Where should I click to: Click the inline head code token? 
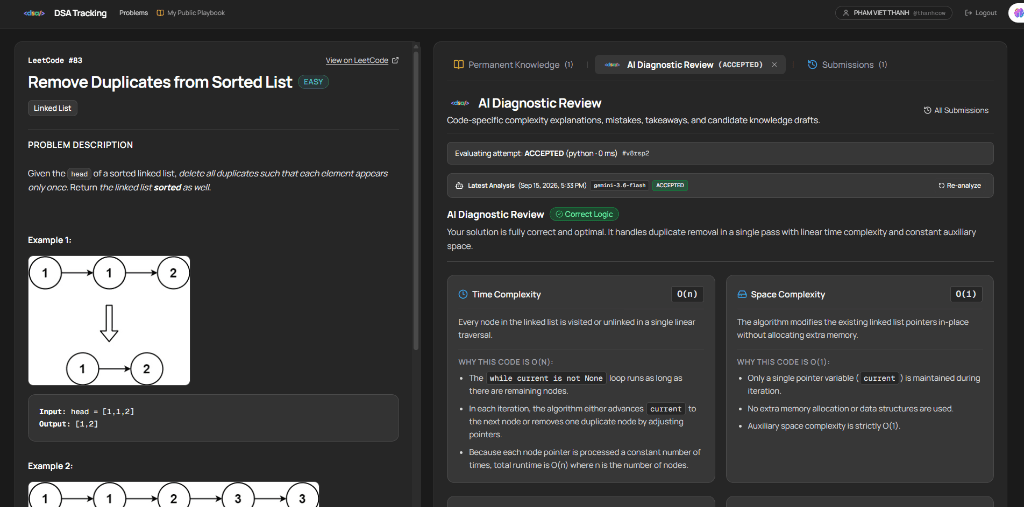(x=79, y=174)
